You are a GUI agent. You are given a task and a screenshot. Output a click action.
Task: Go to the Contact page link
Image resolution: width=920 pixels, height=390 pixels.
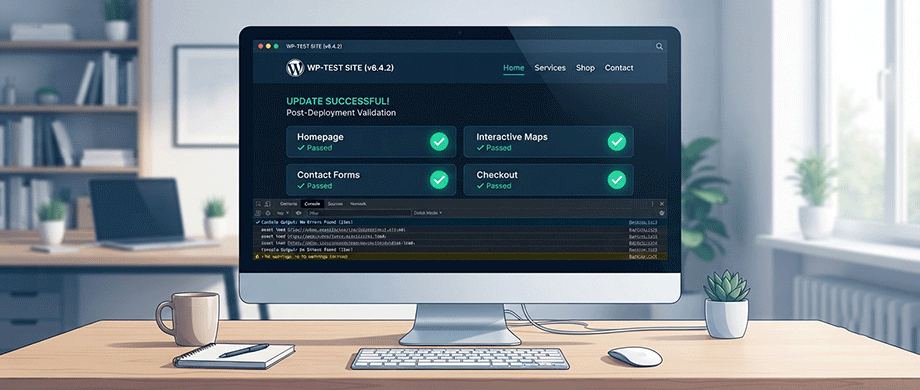[619, 68]
